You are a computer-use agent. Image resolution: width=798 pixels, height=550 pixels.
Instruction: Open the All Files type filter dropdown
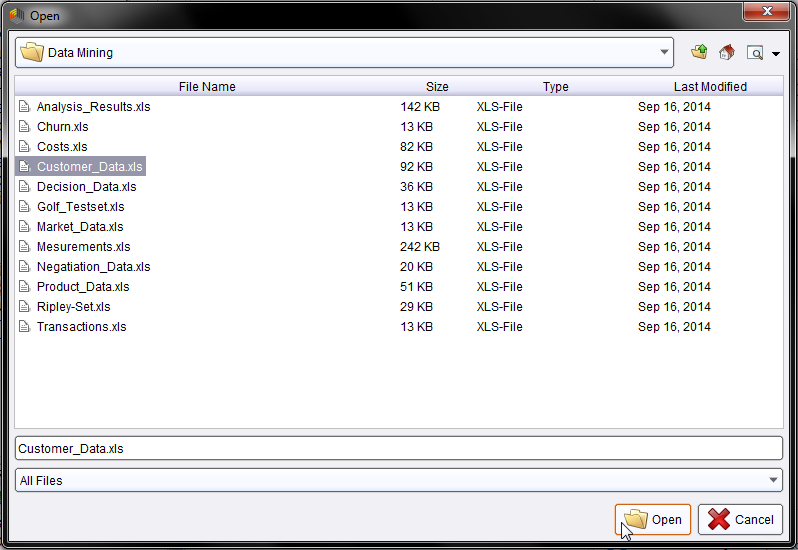773,481
